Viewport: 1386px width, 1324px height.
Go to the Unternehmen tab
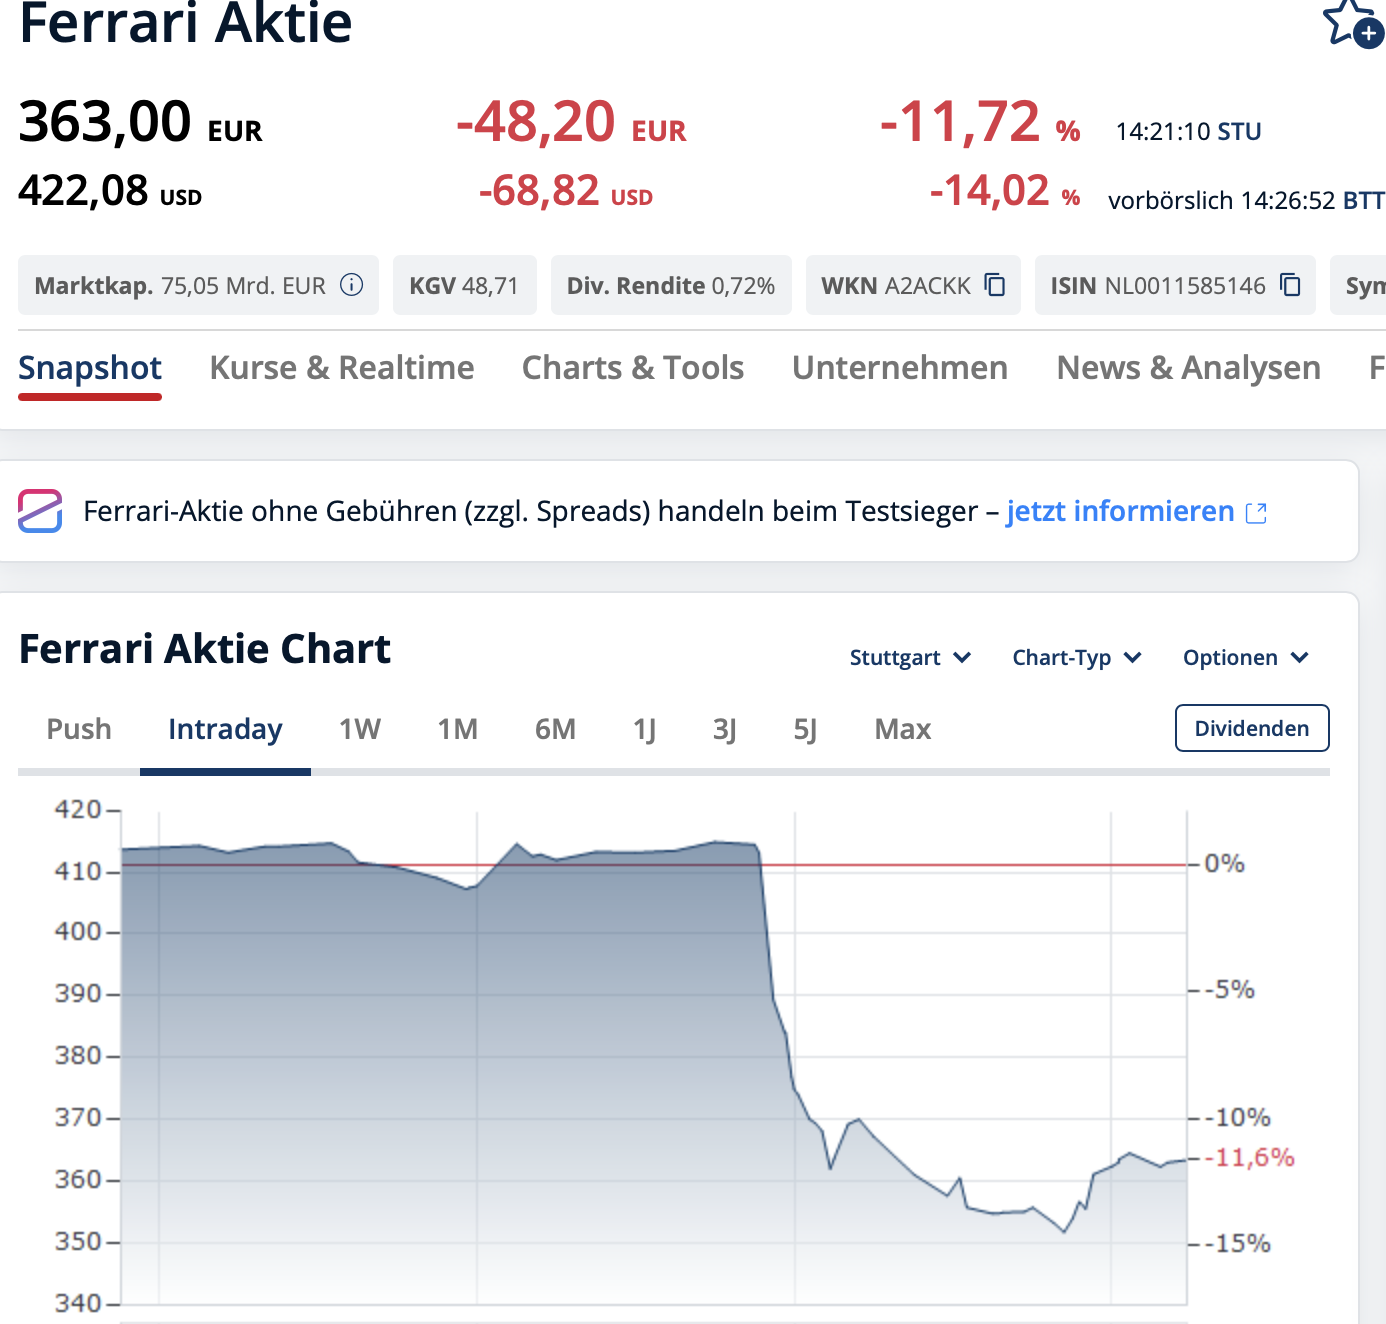900,368
